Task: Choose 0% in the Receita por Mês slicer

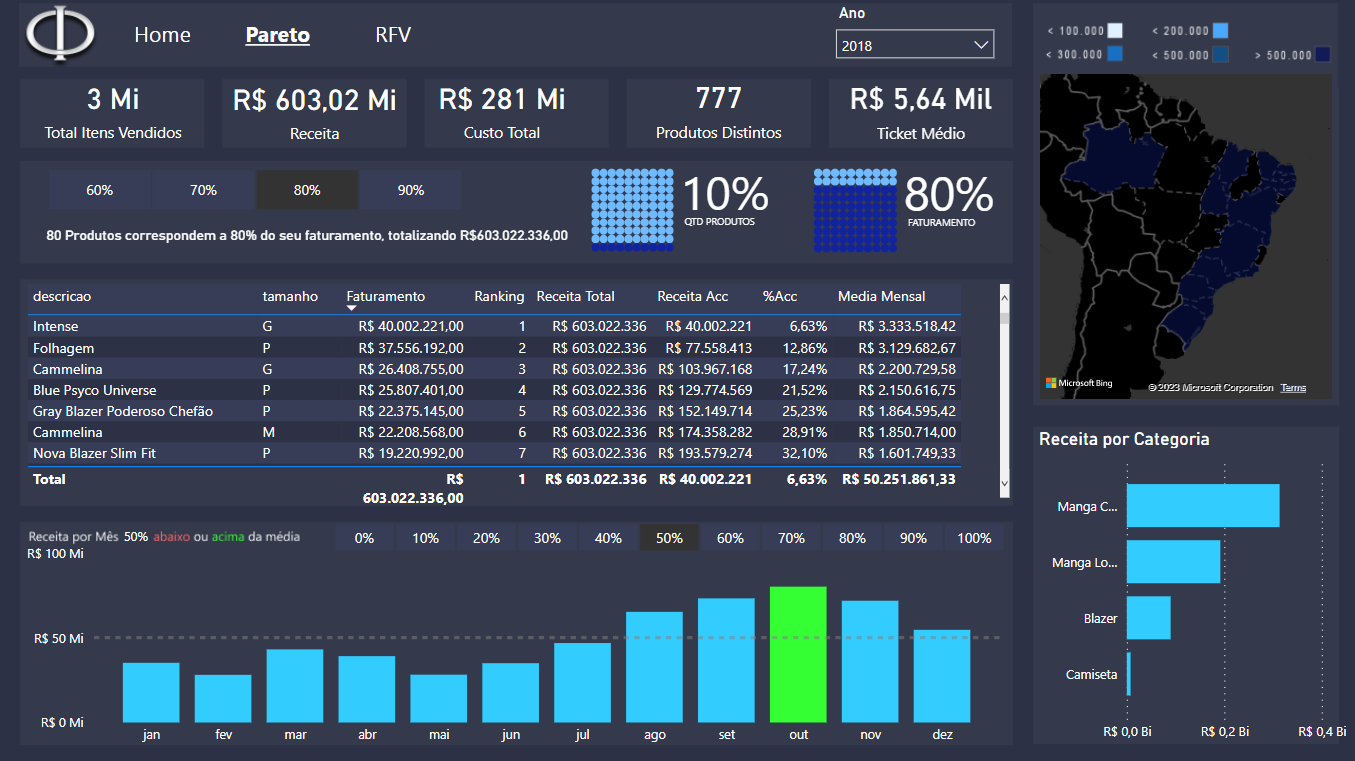Action: point(364,538)
